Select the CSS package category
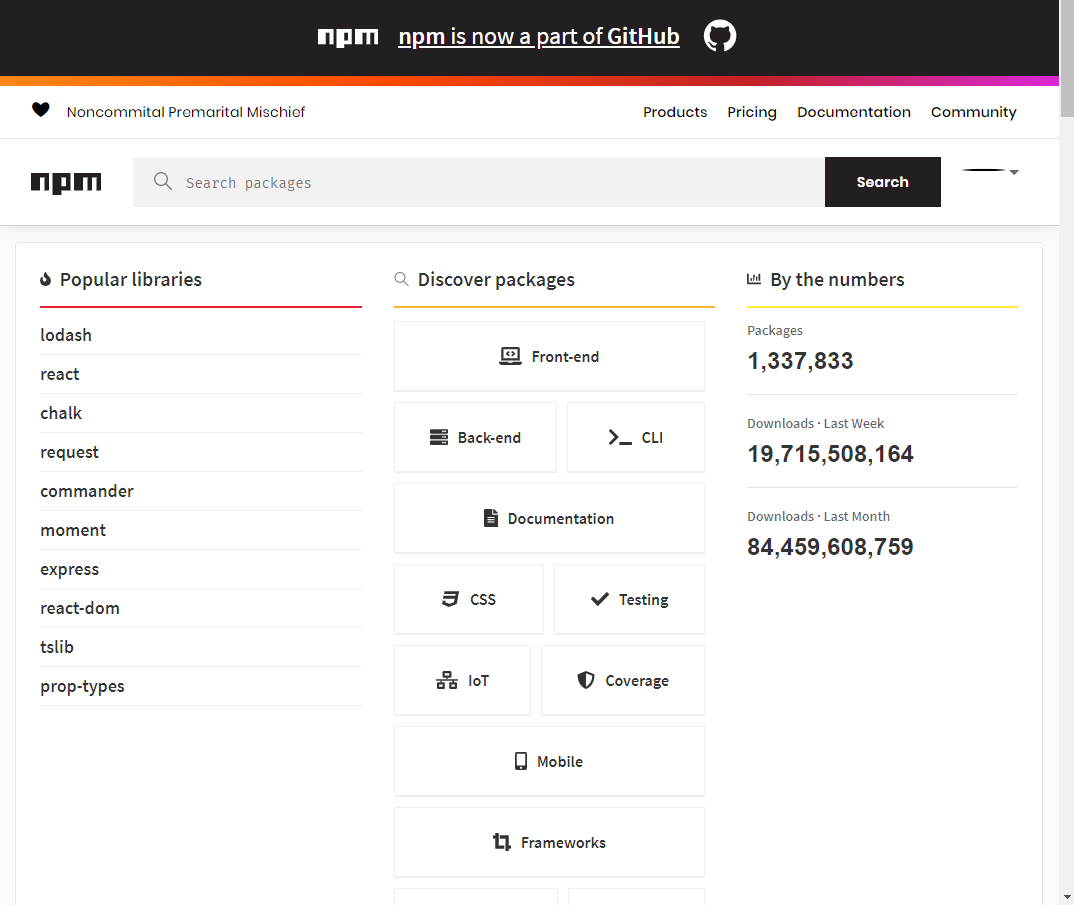1074x905 pixels. [x=469, y=599]
